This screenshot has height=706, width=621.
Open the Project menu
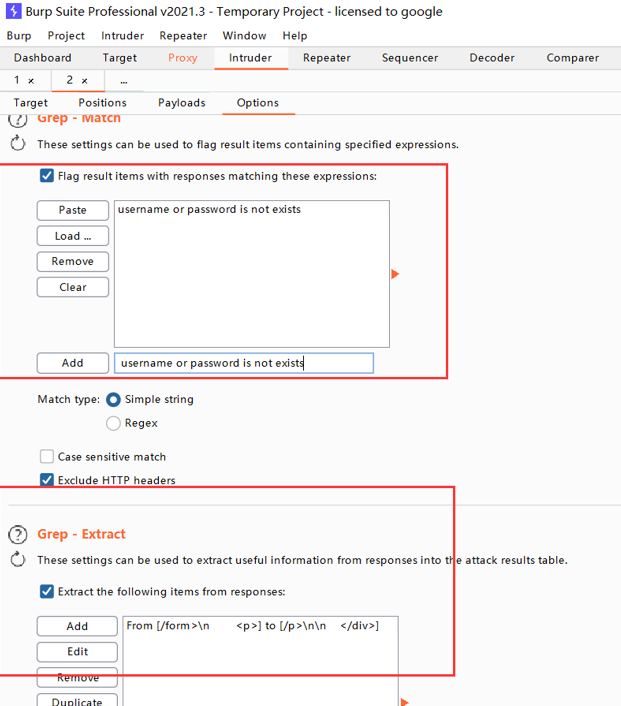pos(66,36)
